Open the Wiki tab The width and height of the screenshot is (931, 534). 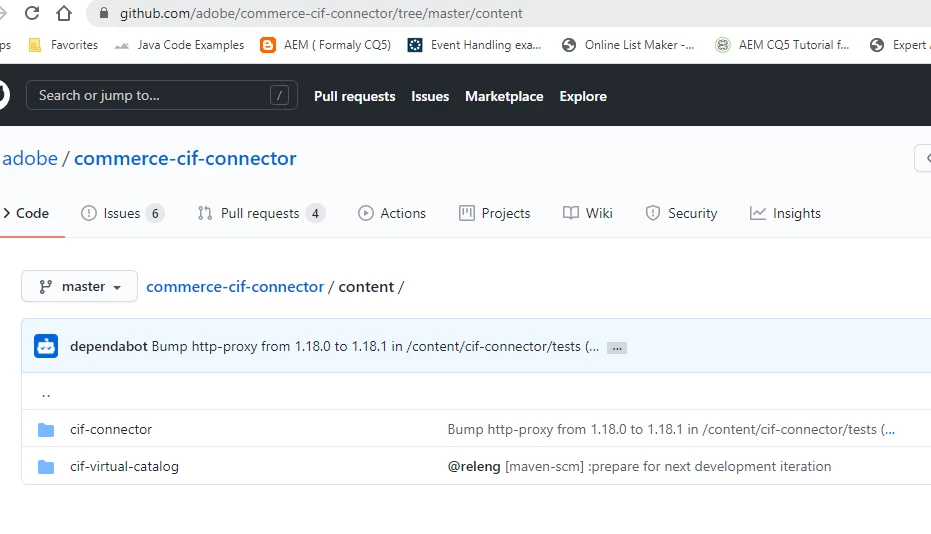[x=588, y=213]
